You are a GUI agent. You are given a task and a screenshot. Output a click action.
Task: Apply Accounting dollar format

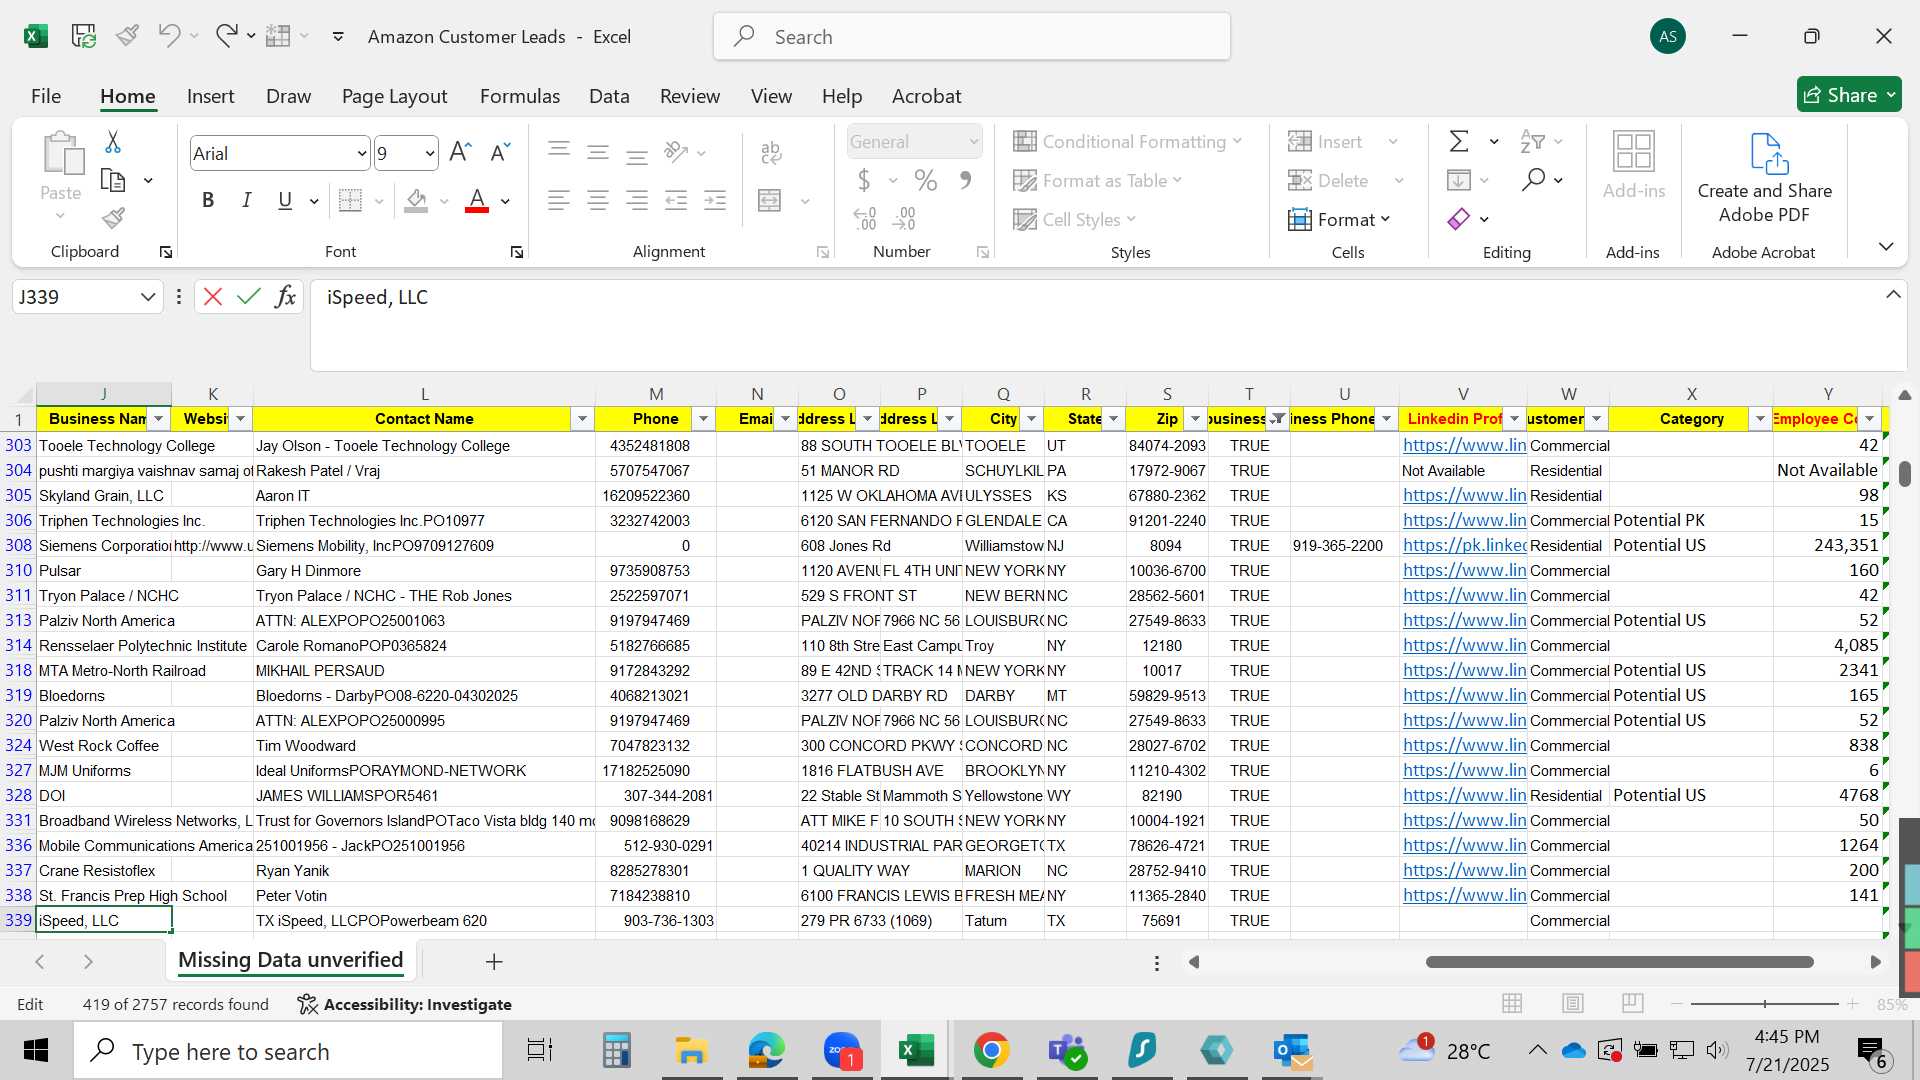[x=864, y=180]
